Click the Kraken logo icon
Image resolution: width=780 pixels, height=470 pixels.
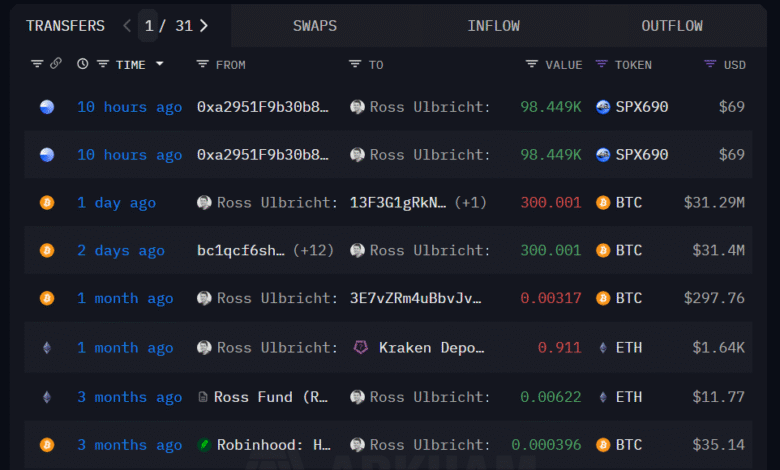point(361,347)
